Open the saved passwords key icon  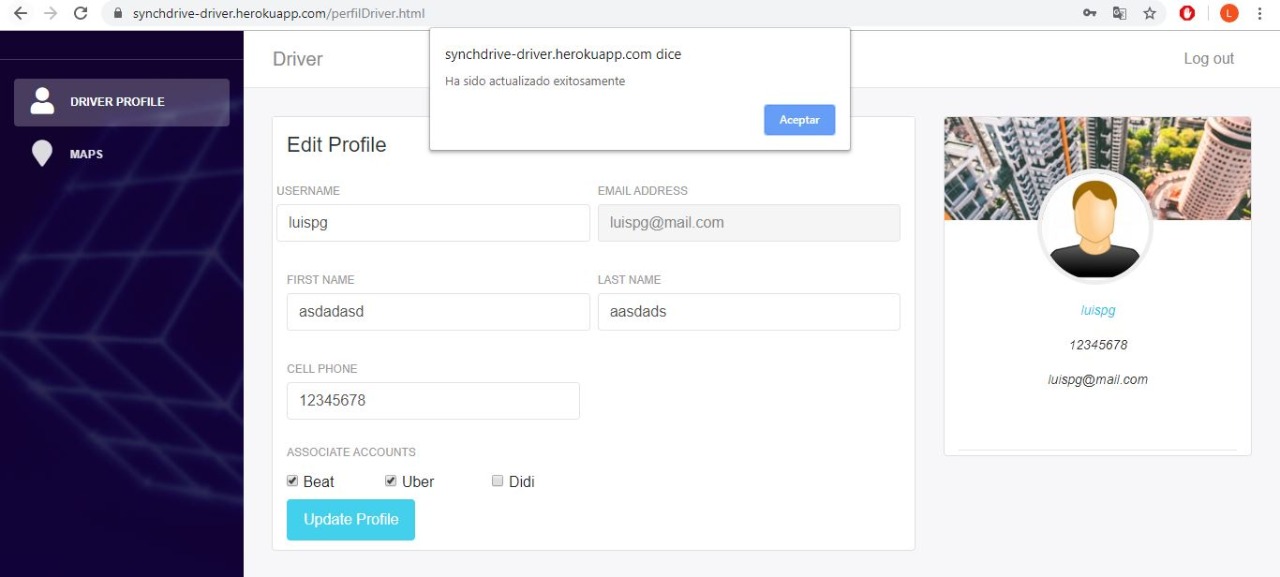(1090, 14)
